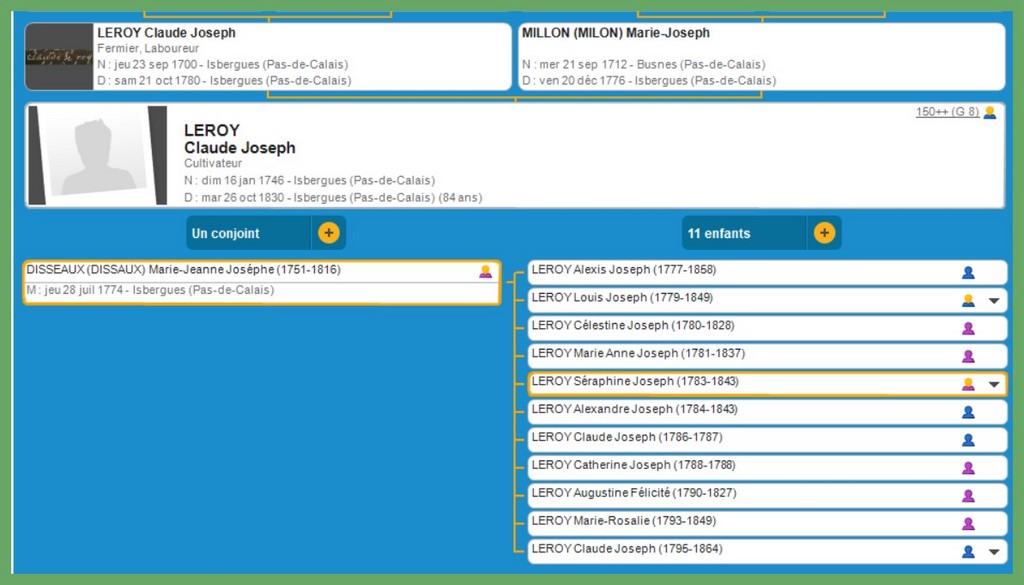1024x585 pixels.
Task: Click person icon for Marie Anne Joseph
Action: pos(967,356)
